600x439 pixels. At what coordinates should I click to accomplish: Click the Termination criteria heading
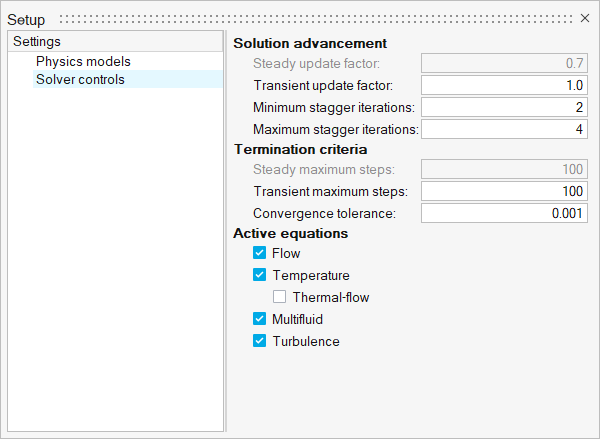click(300, 149)
